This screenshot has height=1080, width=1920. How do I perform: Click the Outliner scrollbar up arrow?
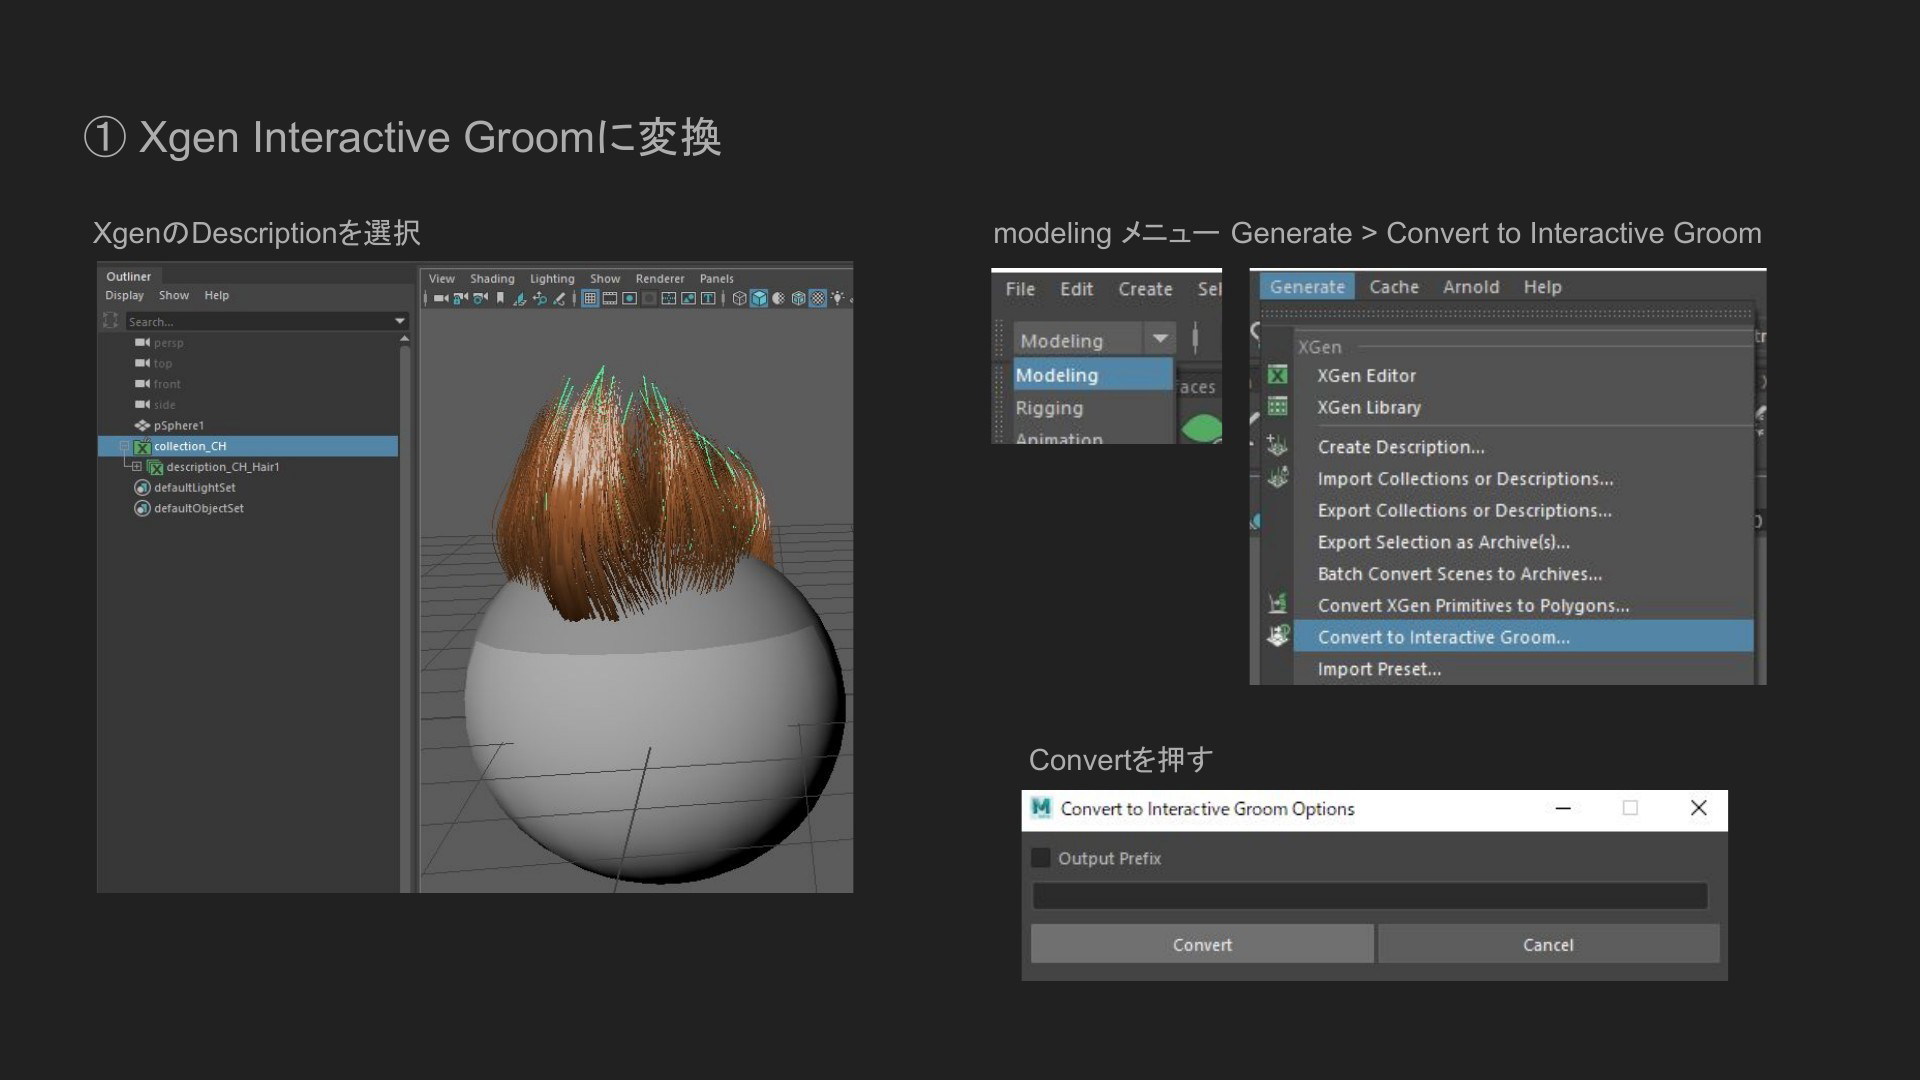click(x=405, y=340)
